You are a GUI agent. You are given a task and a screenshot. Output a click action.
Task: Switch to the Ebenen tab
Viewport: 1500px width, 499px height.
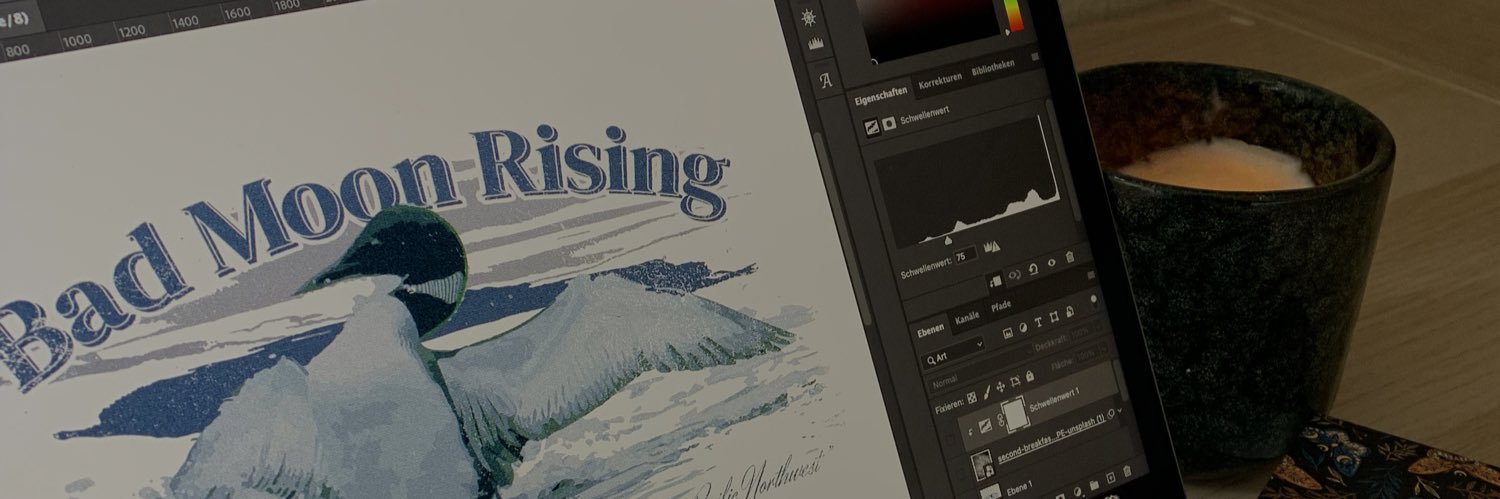click(931, 330)
